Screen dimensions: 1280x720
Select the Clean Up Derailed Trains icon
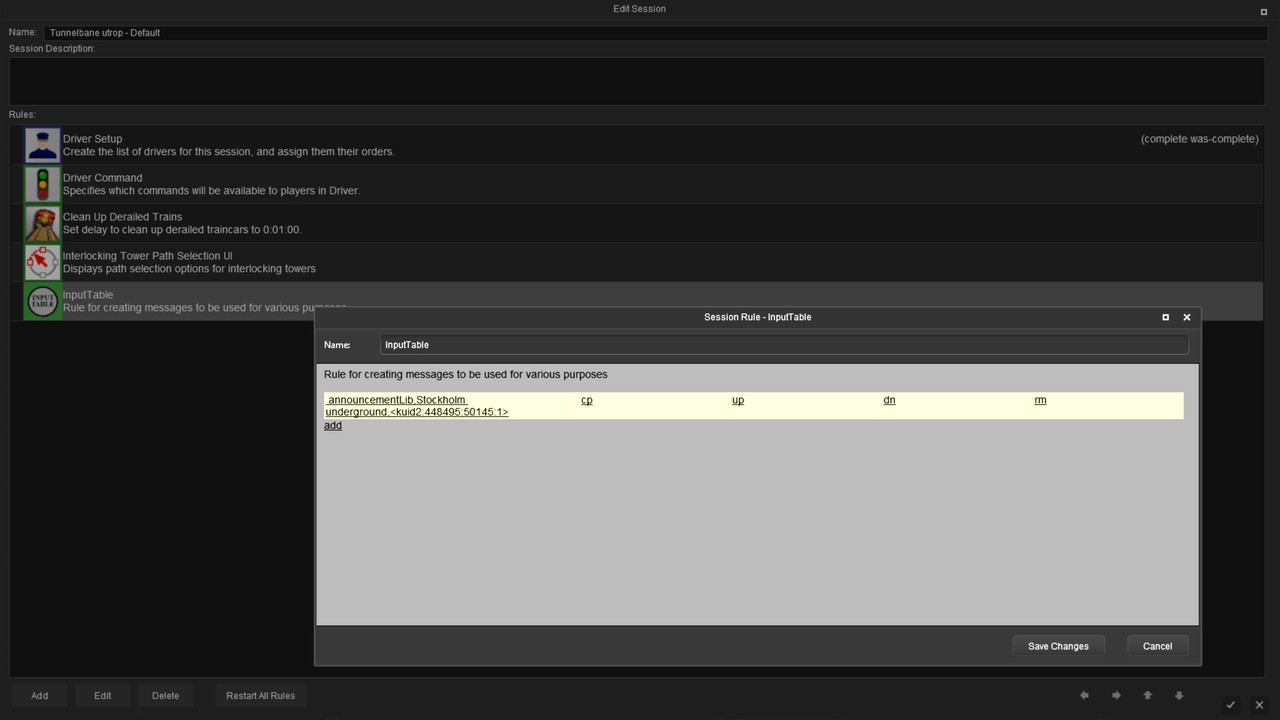click(x=42, y=223)
